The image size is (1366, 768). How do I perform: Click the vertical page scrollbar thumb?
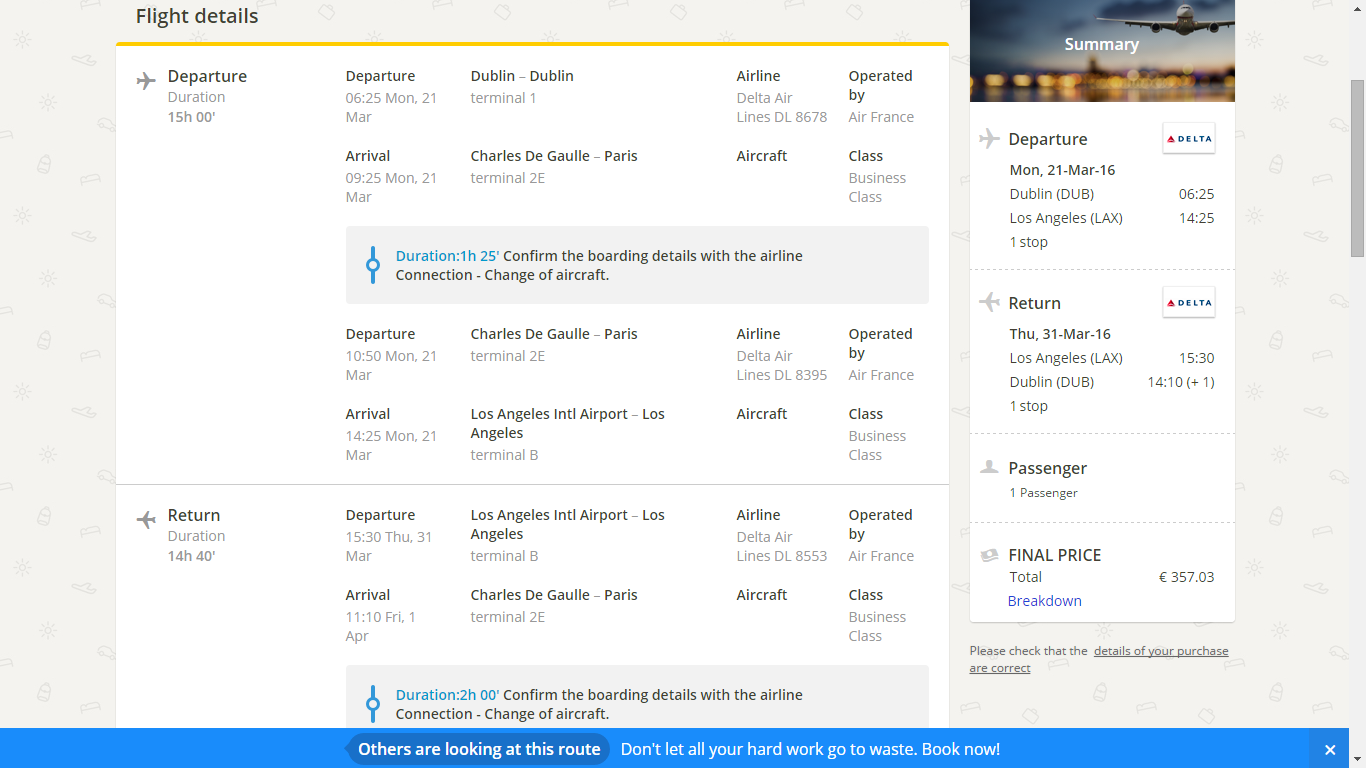click(1358, 168)
